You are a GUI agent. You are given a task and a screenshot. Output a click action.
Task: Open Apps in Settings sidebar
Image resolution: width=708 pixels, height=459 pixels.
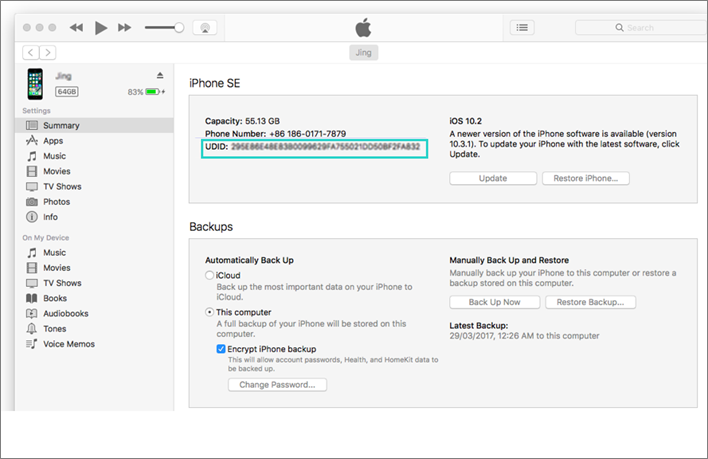(x=94, y=141)
